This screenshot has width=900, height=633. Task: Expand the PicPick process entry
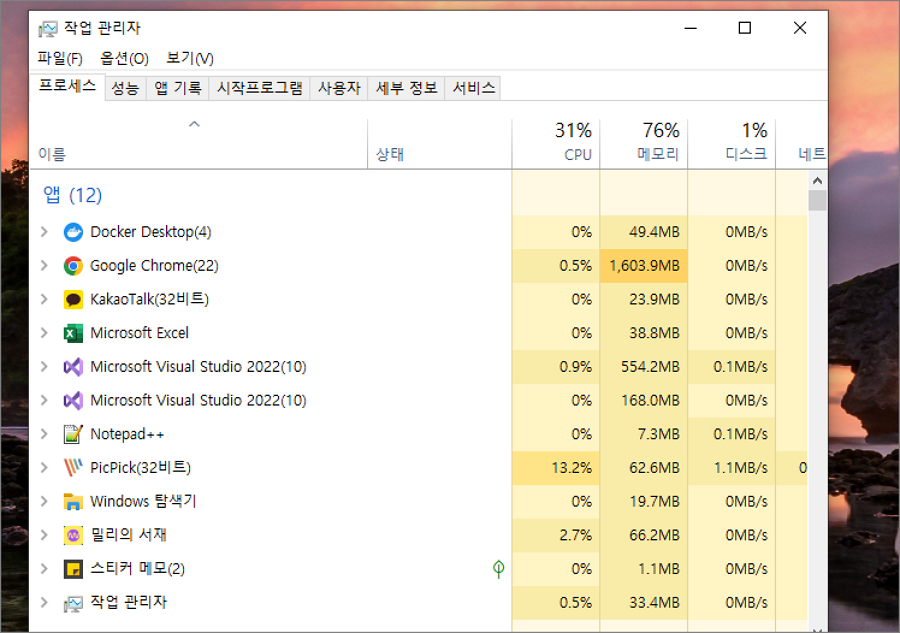(44, 468)
